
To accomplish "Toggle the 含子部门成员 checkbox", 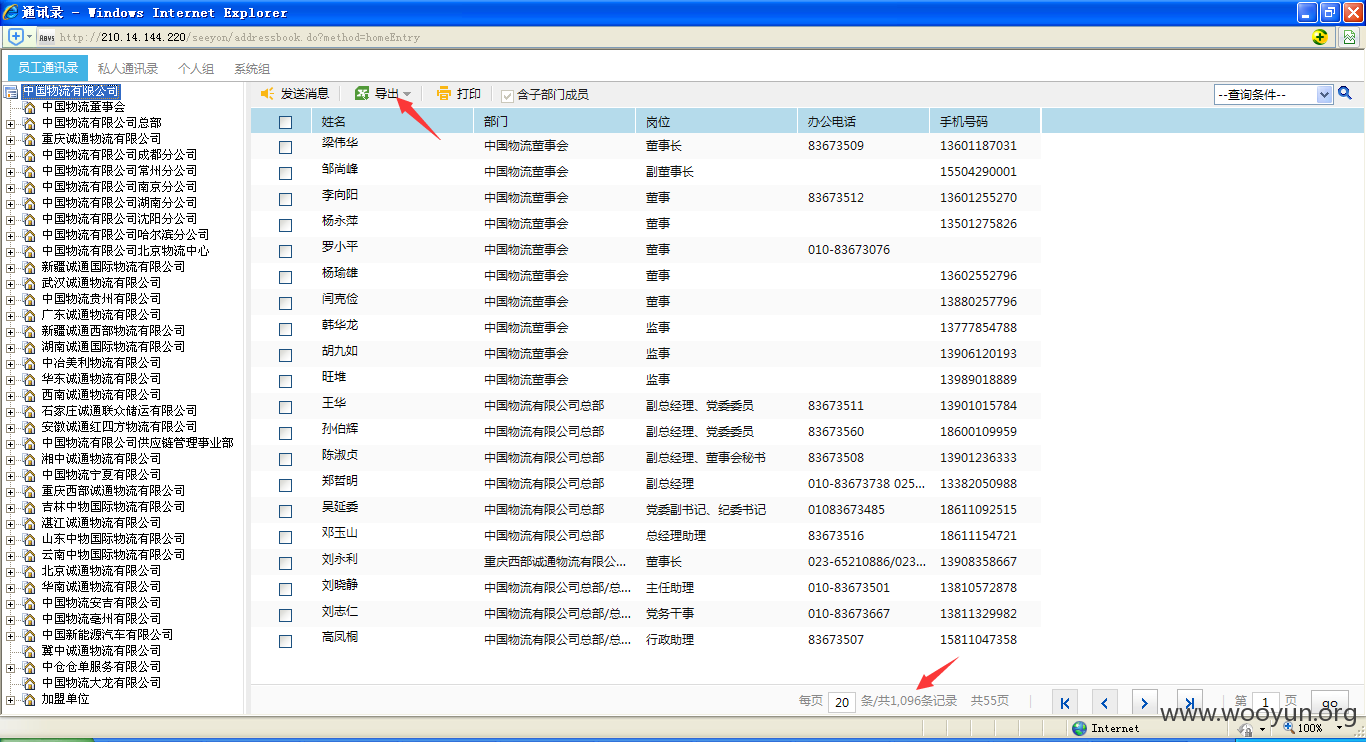I will (507, 95).
